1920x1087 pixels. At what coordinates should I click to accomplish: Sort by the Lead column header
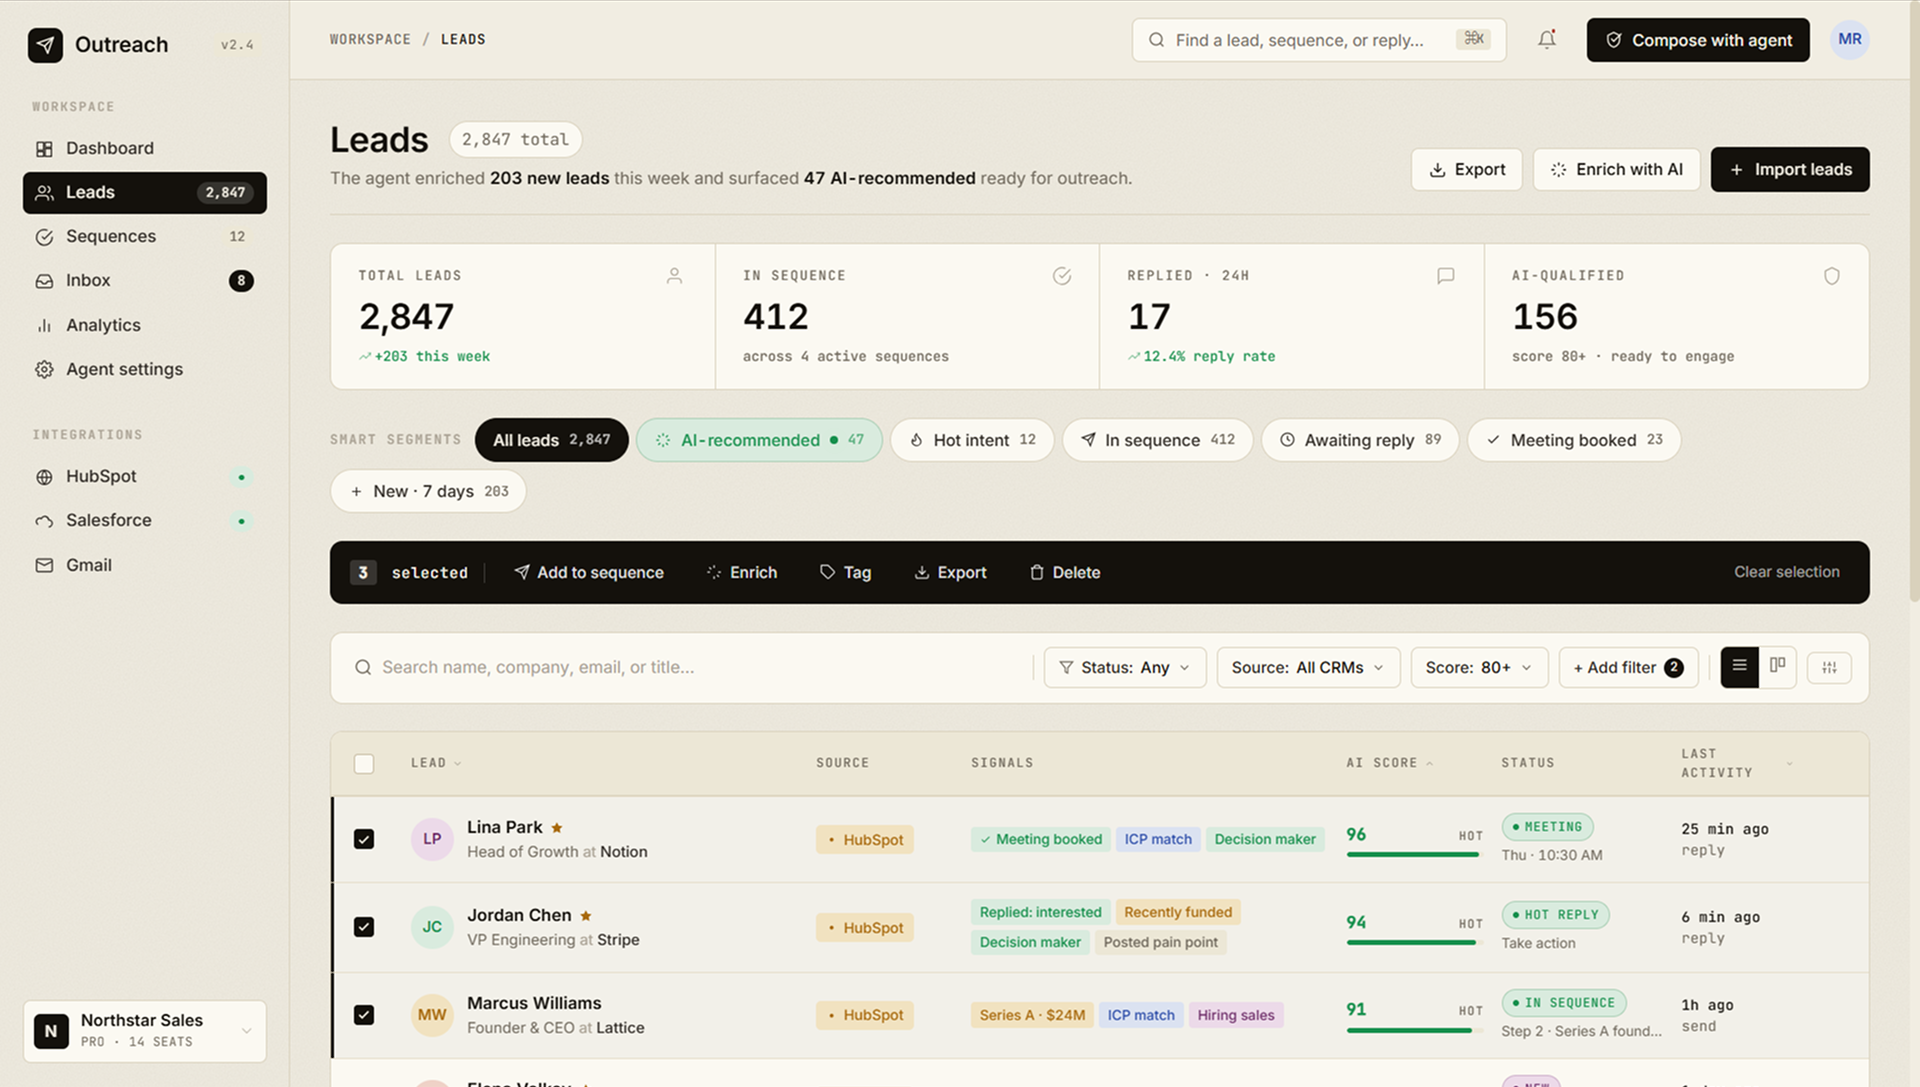click(x=436, y=763)
